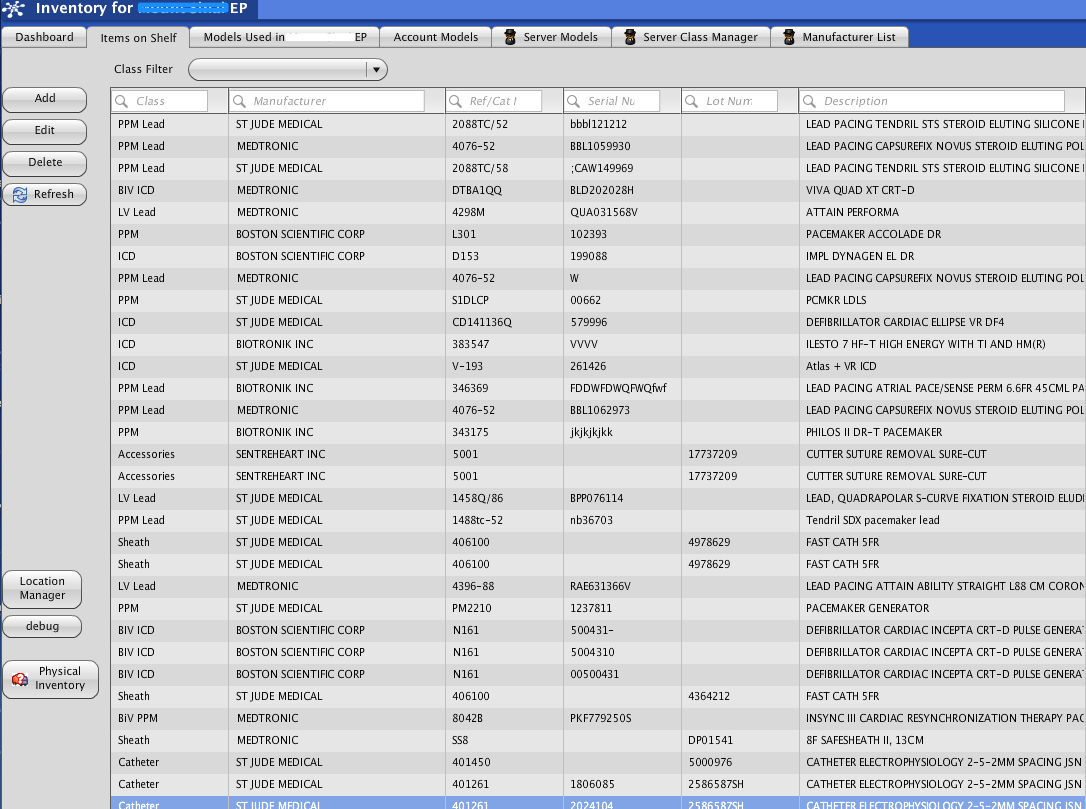This screenshot has width=1086, height=809.
Task: Click the Refresh button
Action: point(45,195)
